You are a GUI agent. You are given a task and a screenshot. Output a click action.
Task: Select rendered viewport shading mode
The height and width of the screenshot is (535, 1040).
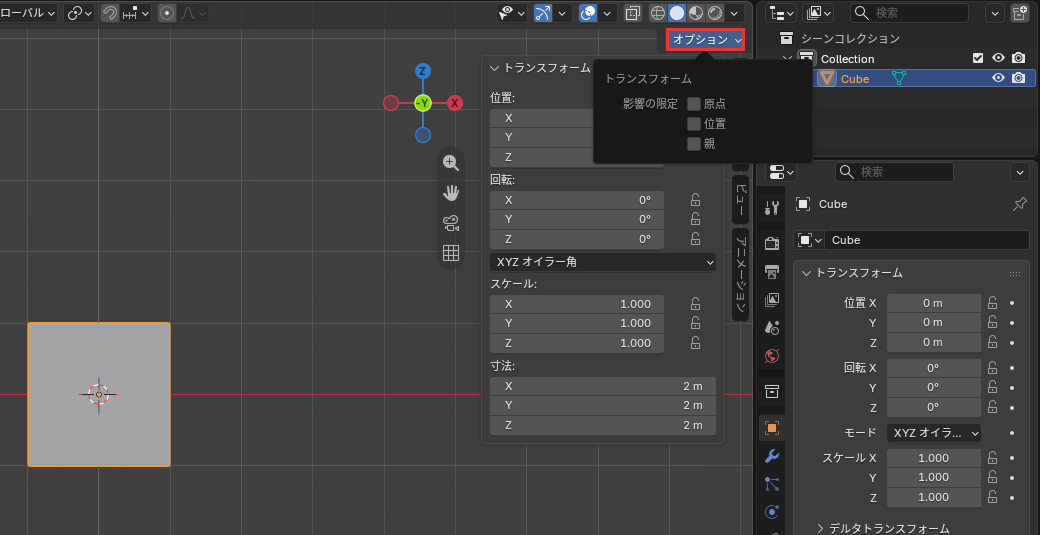(715, 13)
